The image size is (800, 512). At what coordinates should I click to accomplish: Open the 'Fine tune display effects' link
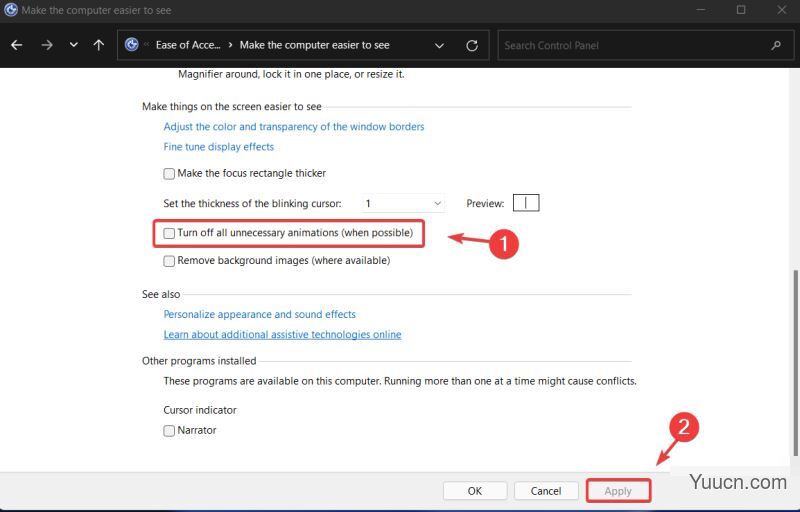[218, 147]
